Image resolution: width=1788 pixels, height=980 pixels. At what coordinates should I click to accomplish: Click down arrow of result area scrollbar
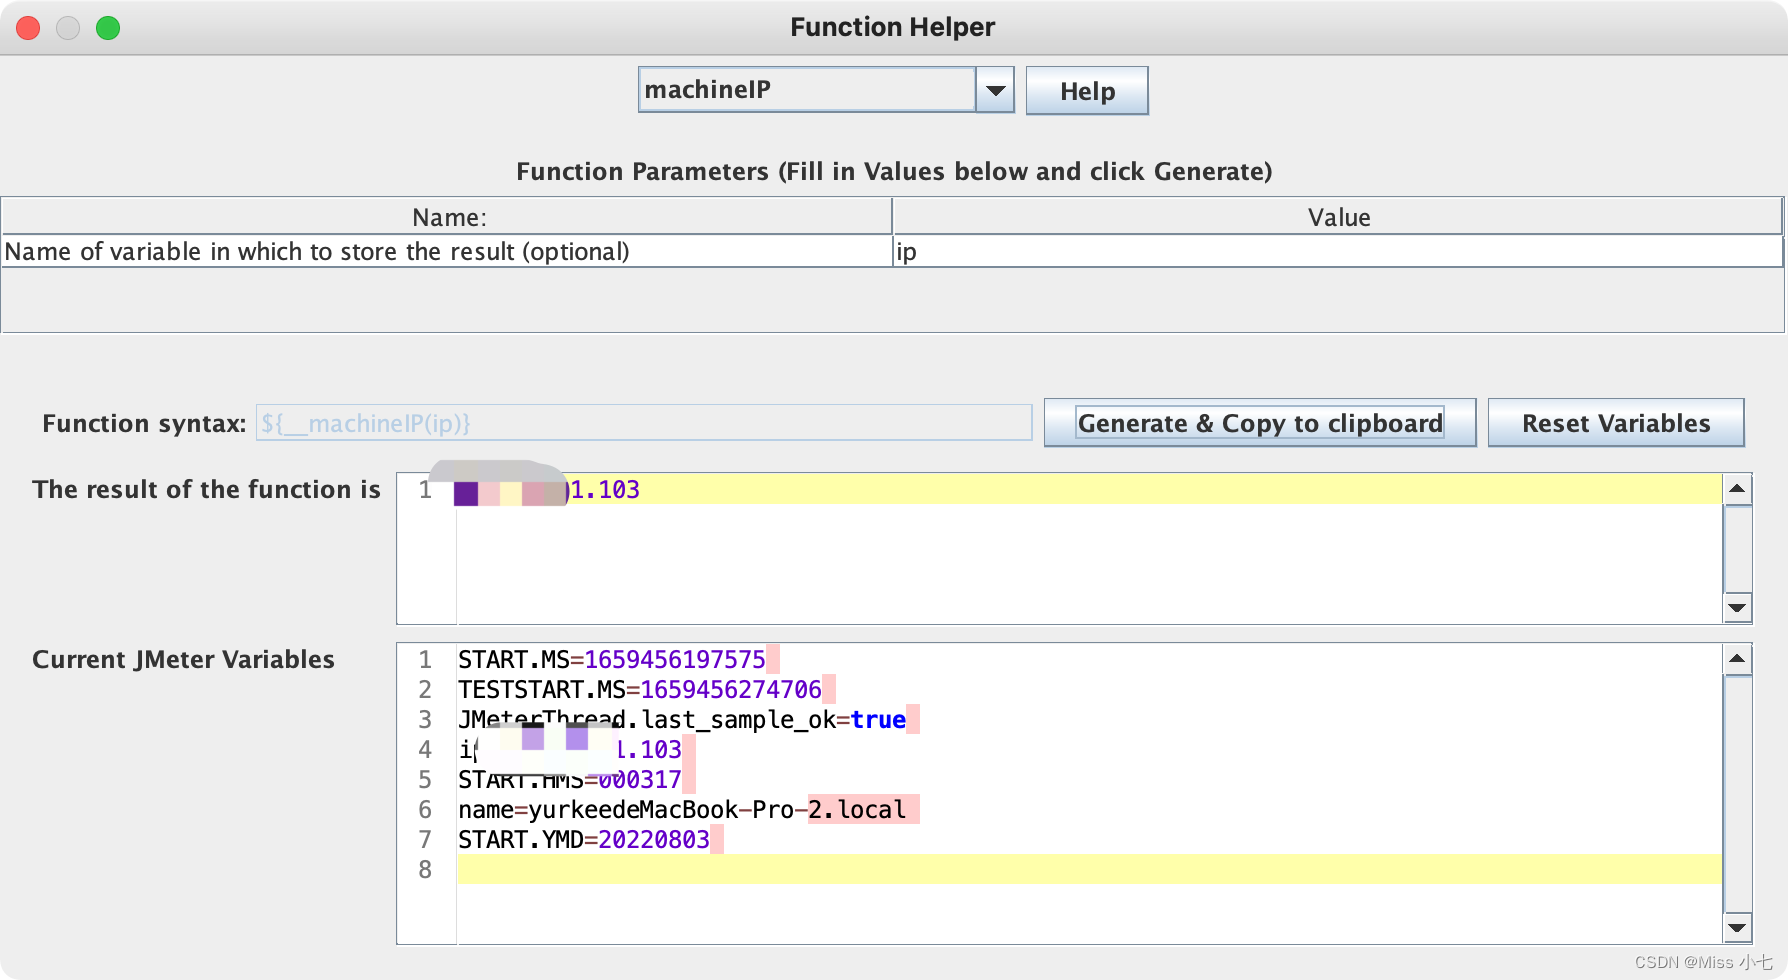1738,607
